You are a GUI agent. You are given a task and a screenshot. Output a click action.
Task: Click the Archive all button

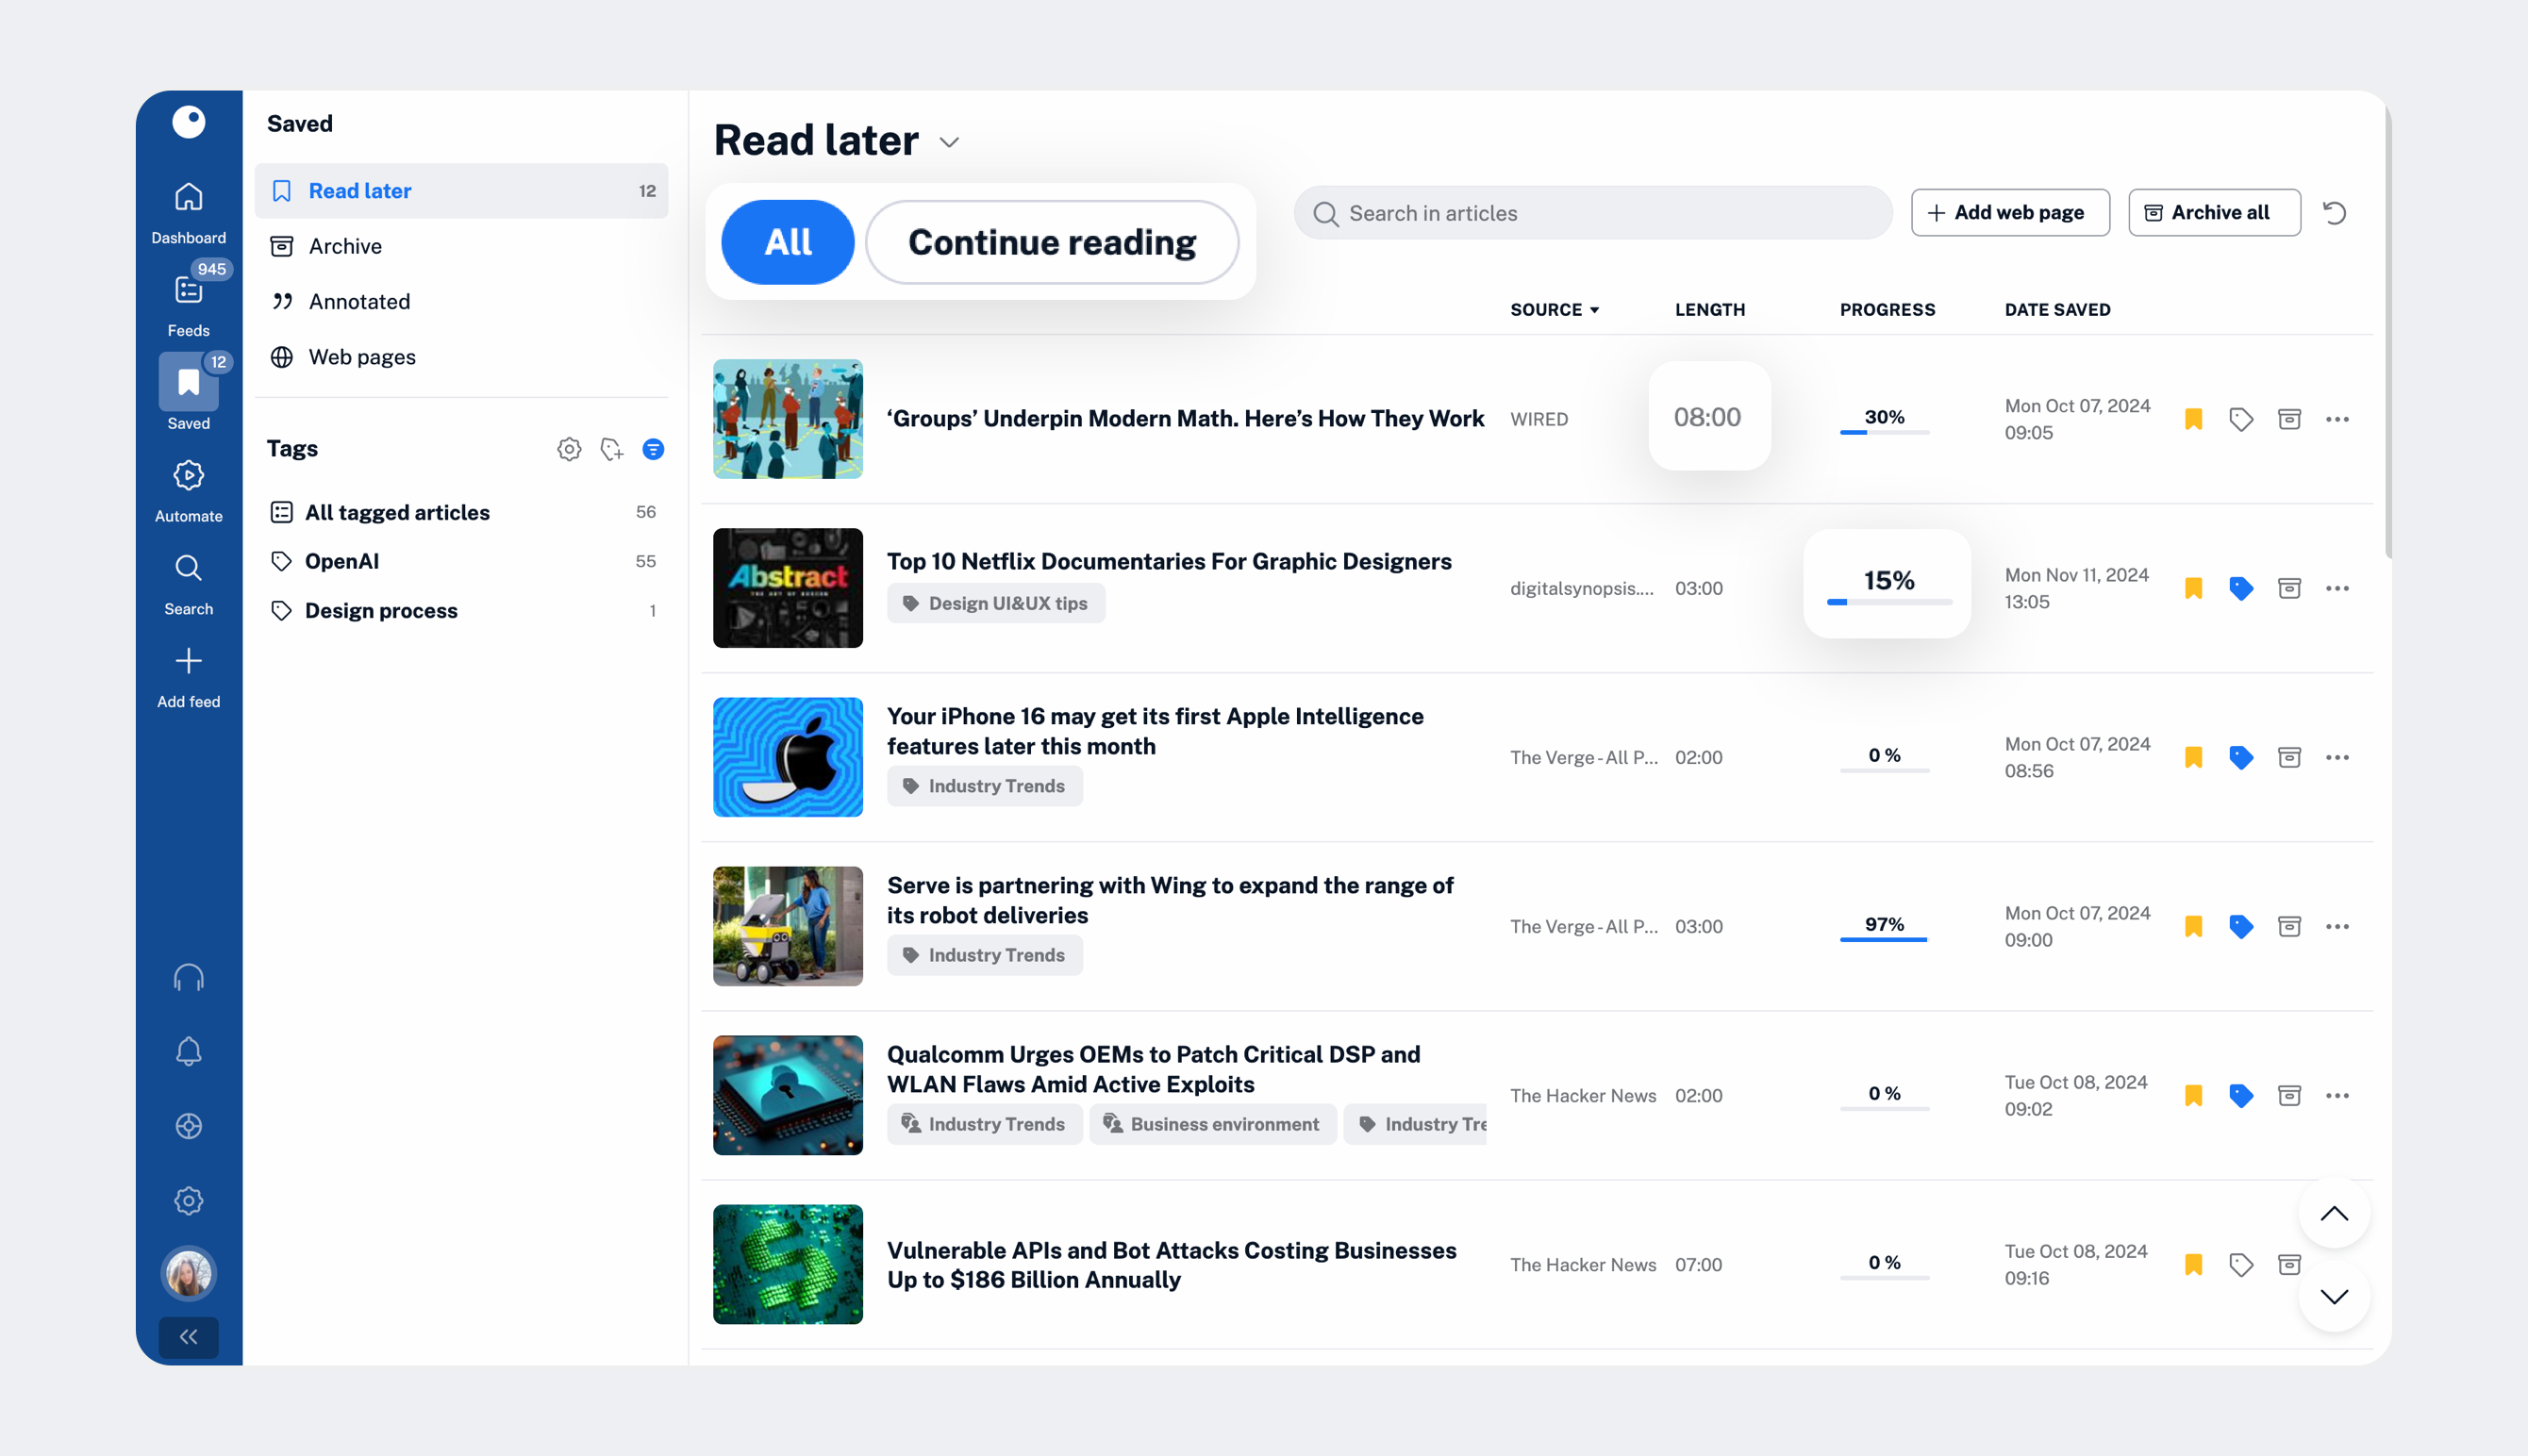pos(2214,213)
